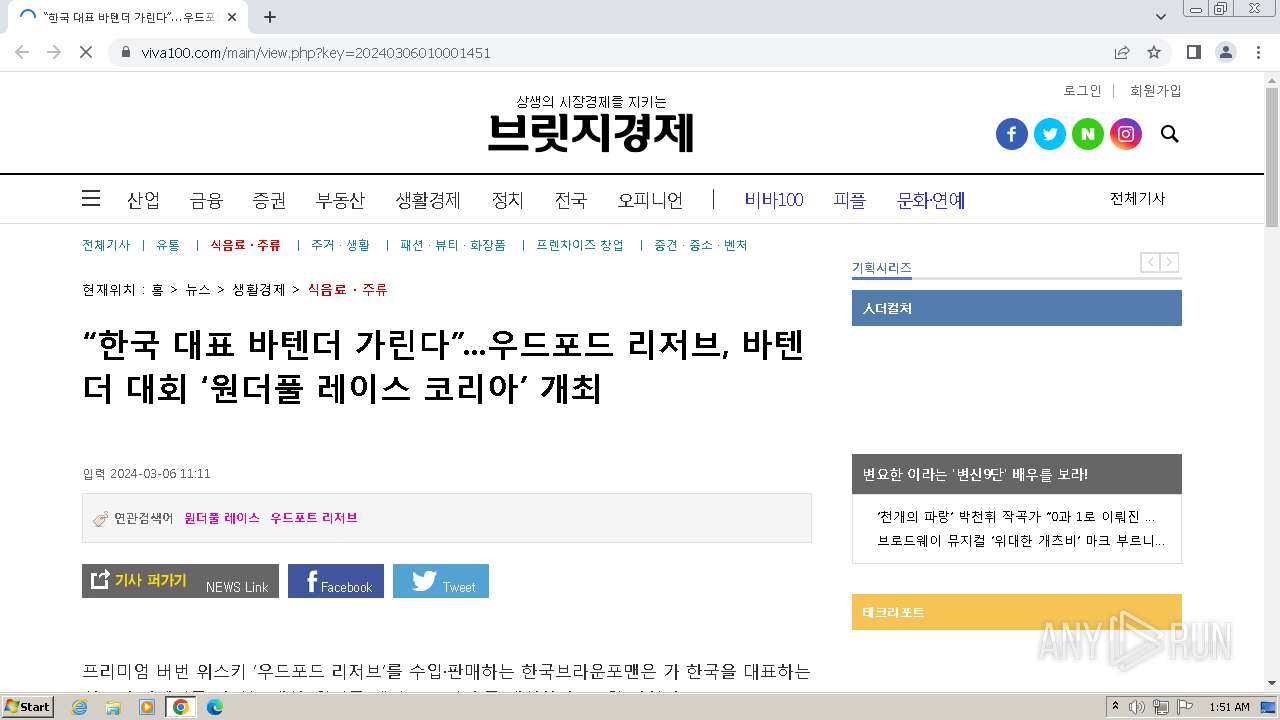The height and width of the screenshot is (720, 1280).
Task: Open 부동산 menu section
Action: point(340,200)
